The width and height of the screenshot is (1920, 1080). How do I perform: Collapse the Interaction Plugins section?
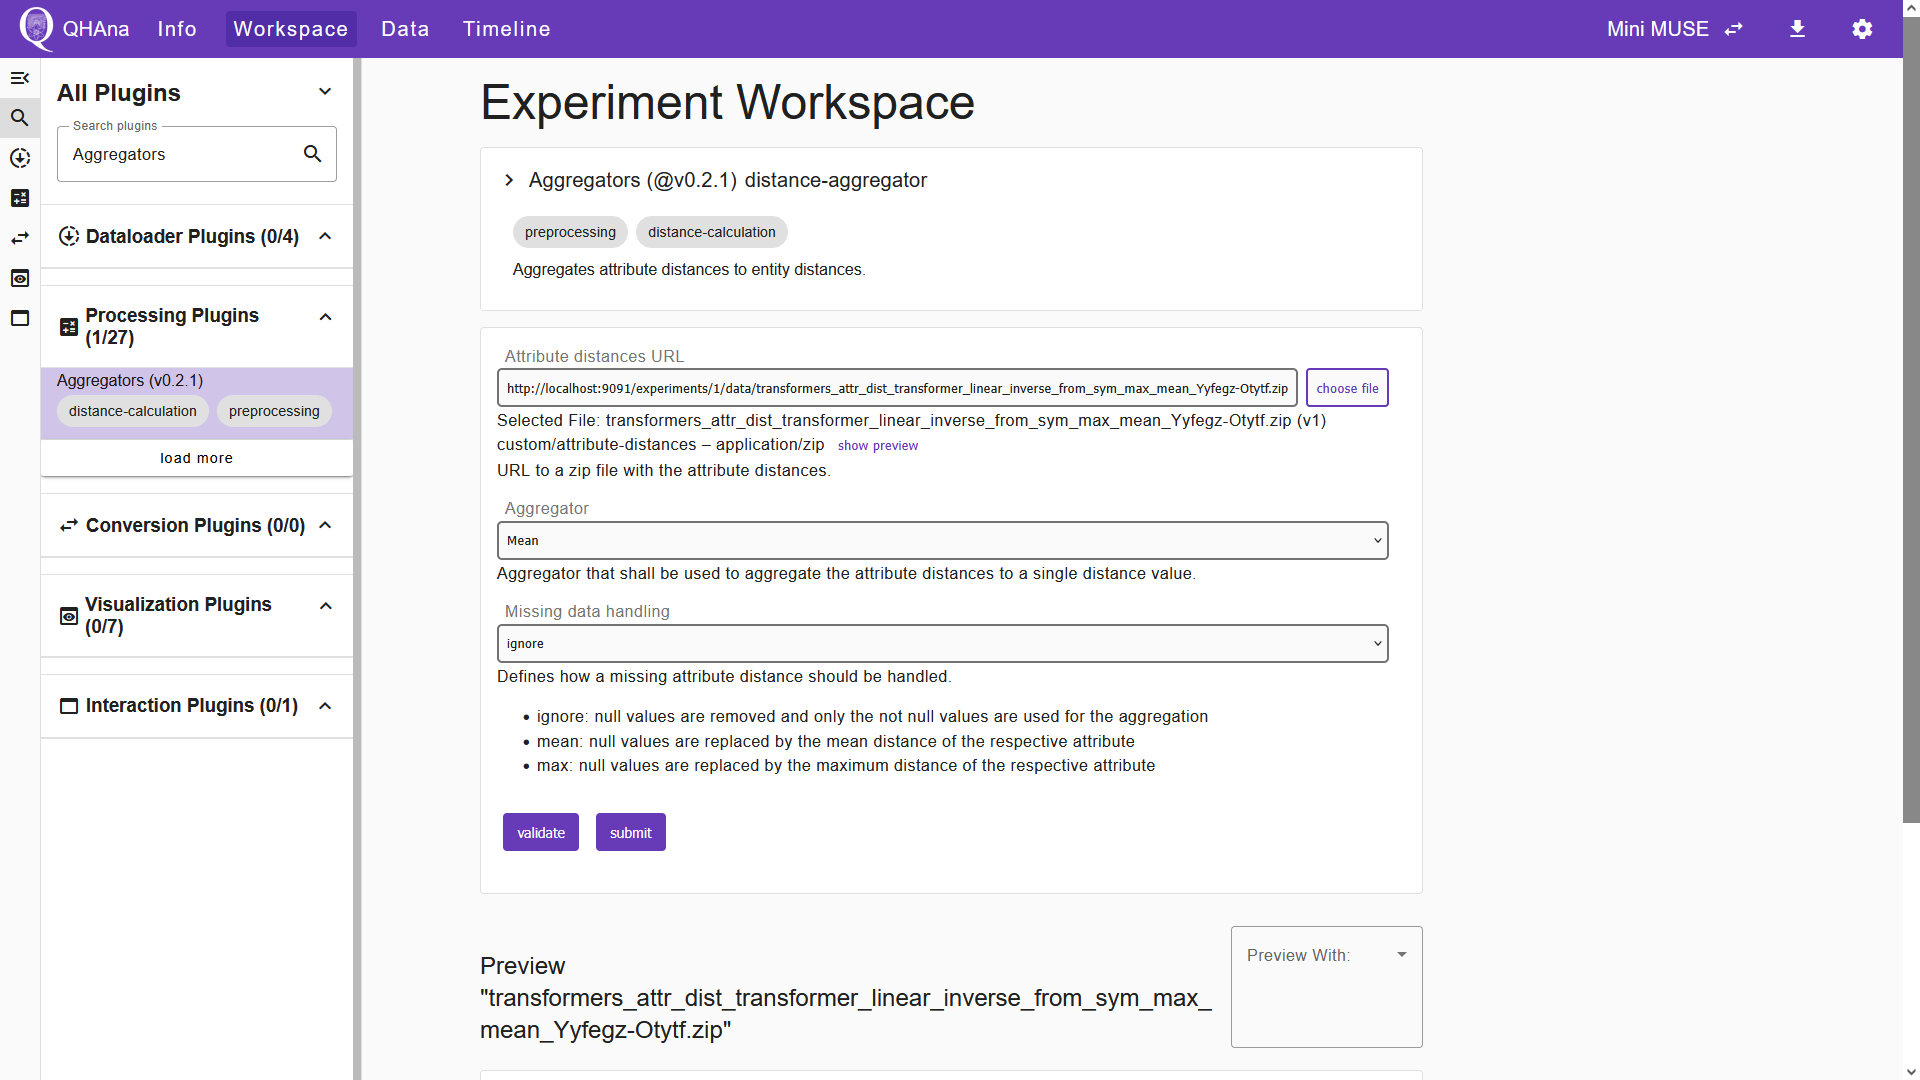pyautogui.click(x=325, y=706)
